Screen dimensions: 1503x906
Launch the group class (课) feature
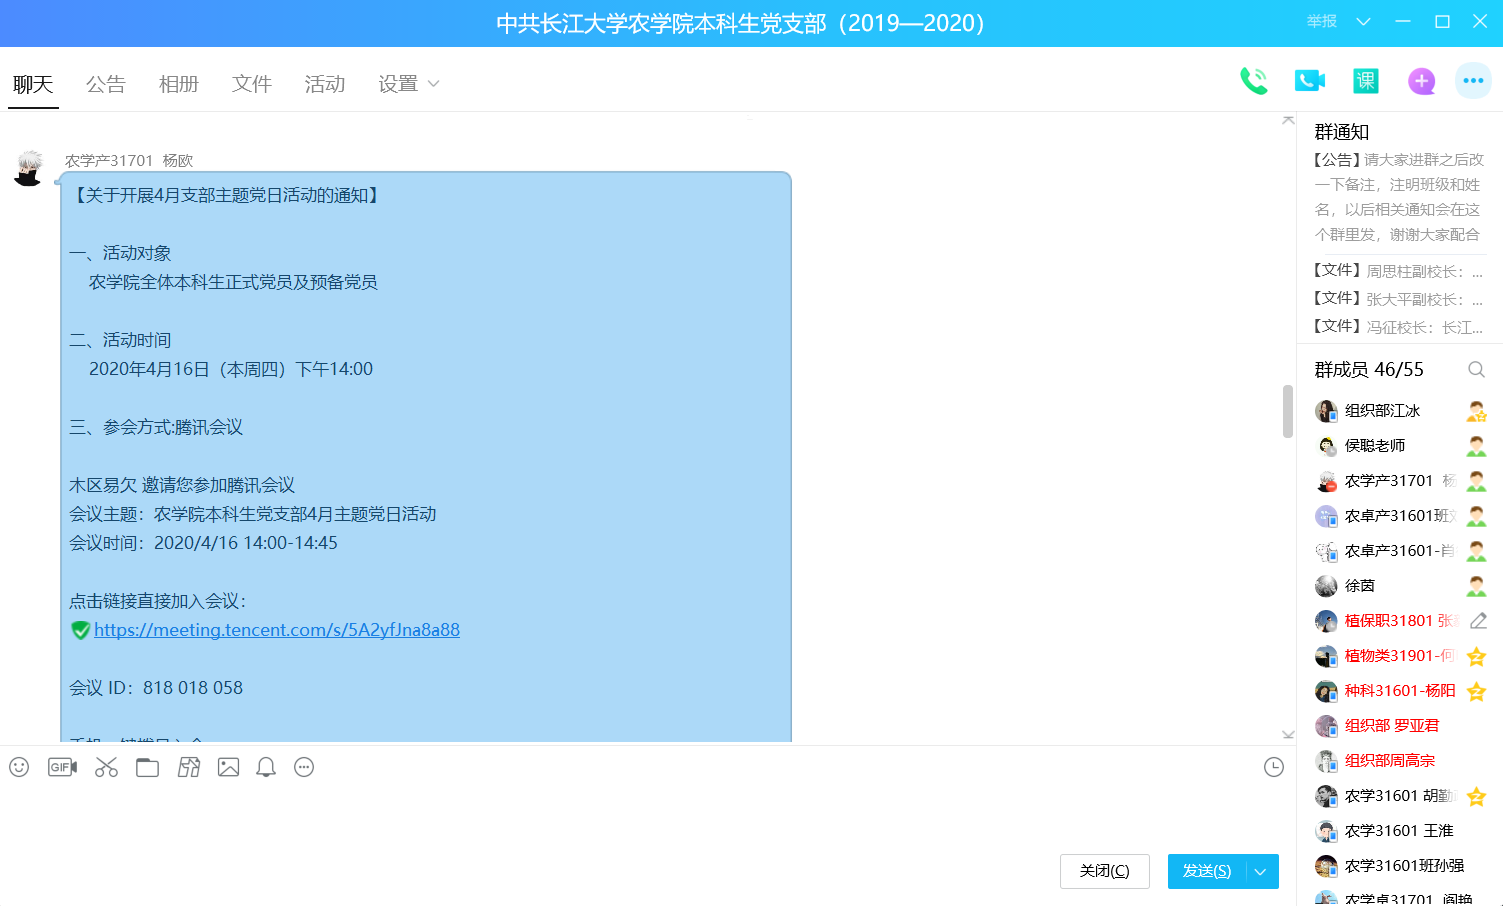(x=1366, y=81)
